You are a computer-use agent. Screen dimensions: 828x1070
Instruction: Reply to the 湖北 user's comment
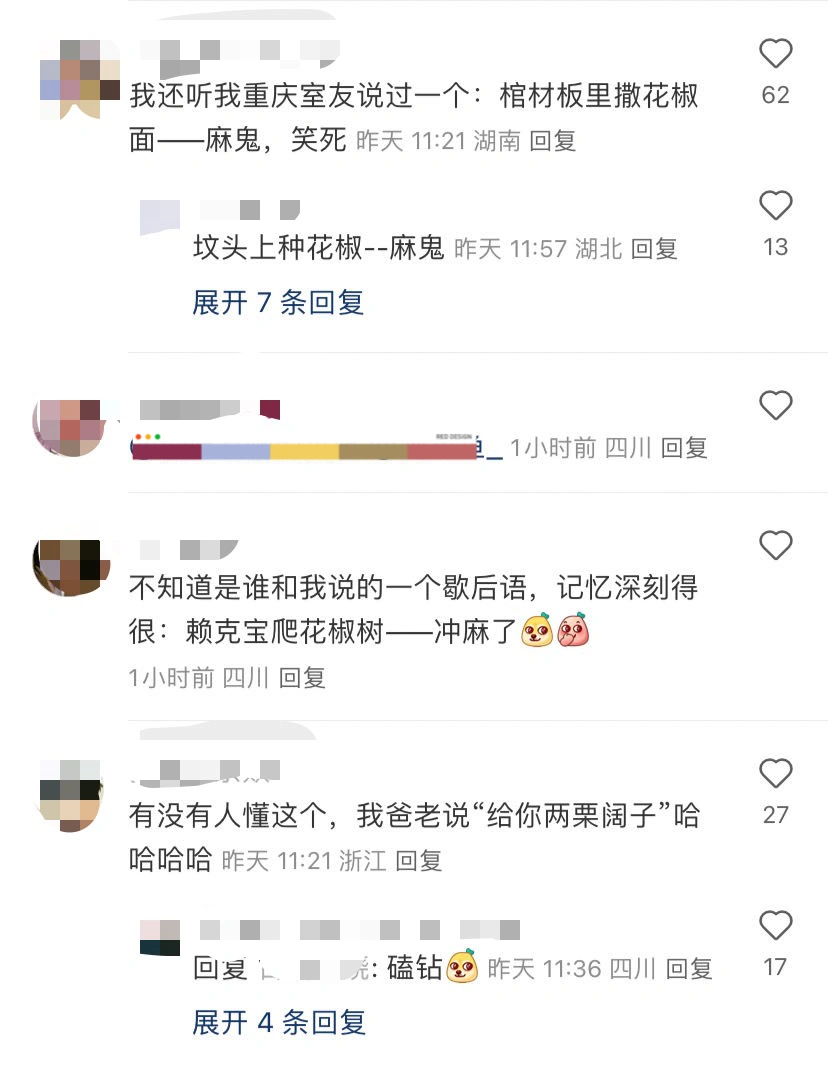tap(654, 249)
